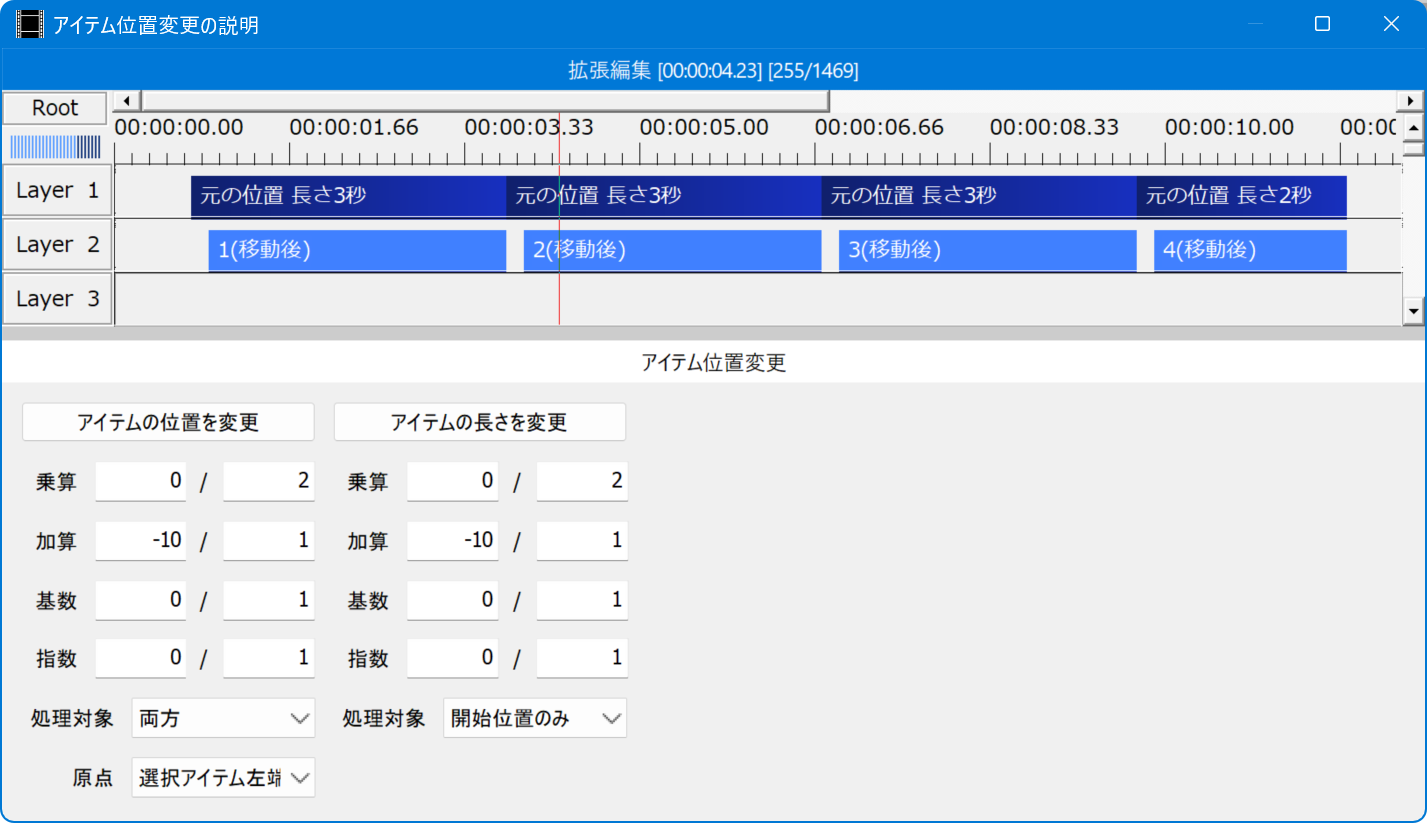Toggle the Layer 1 header
Viewport: 1427px width, 823px height.
(x=57, y=191)
